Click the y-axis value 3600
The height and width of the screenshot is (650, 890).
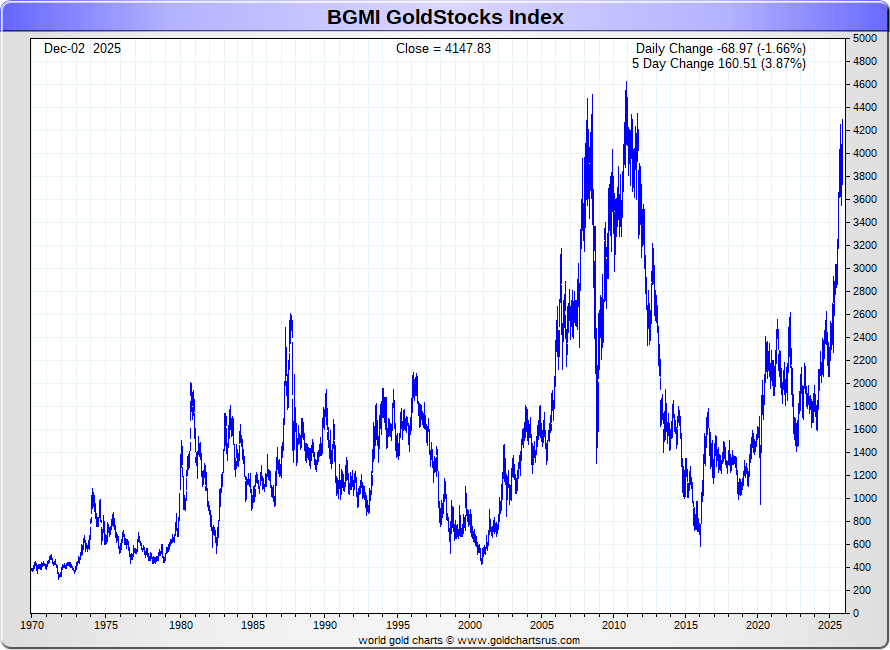[864, 199]
